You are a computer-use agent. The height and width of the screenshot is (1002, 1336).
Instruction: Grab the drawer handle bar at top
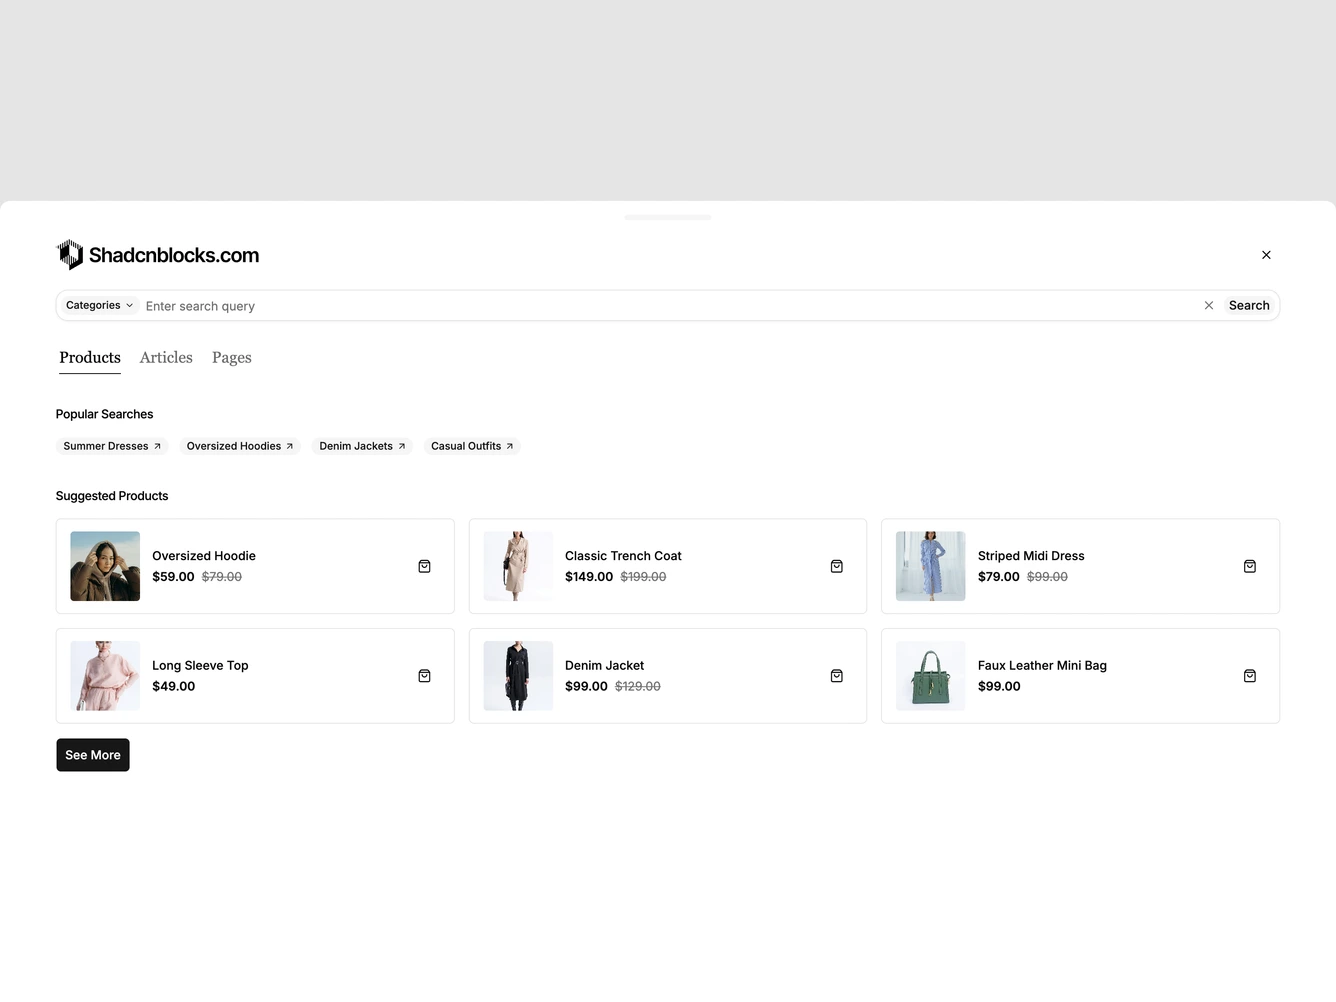click(x=668, y=217)
